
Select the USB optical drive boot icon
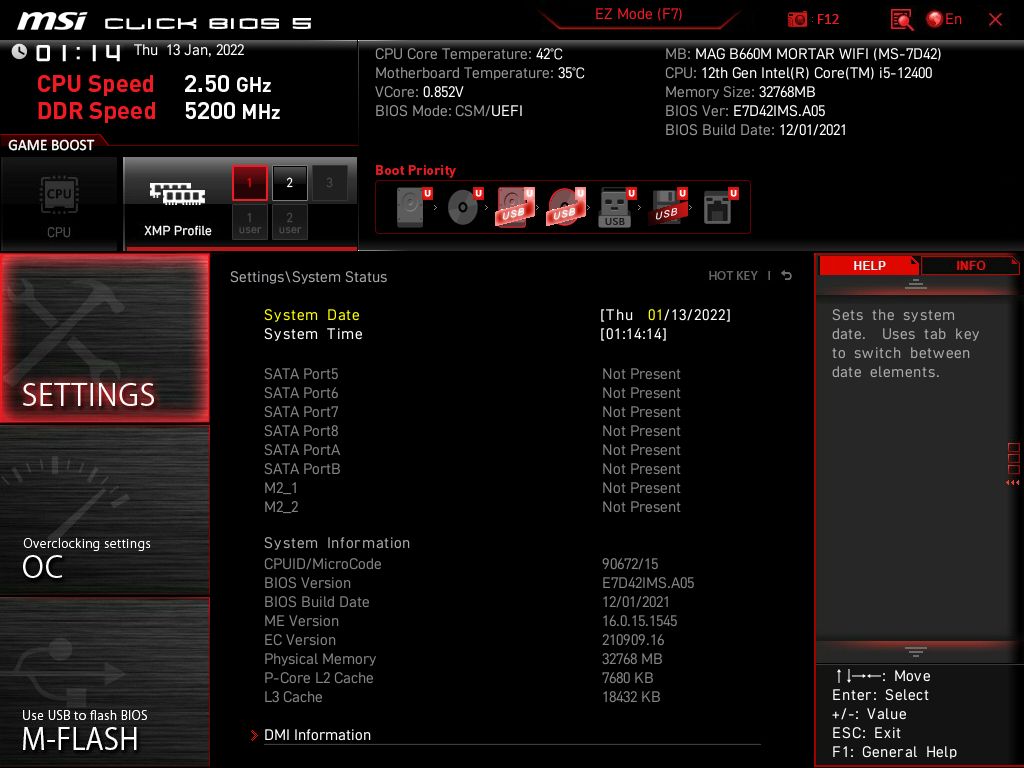click(566, 207)
